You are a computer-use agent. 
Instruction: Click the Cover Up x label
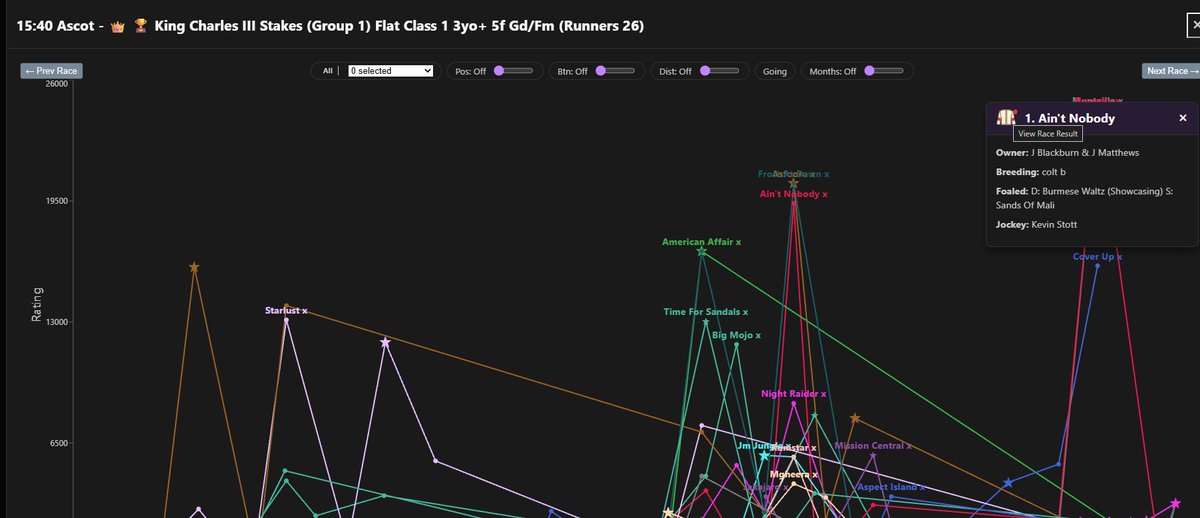[1097, 257]
